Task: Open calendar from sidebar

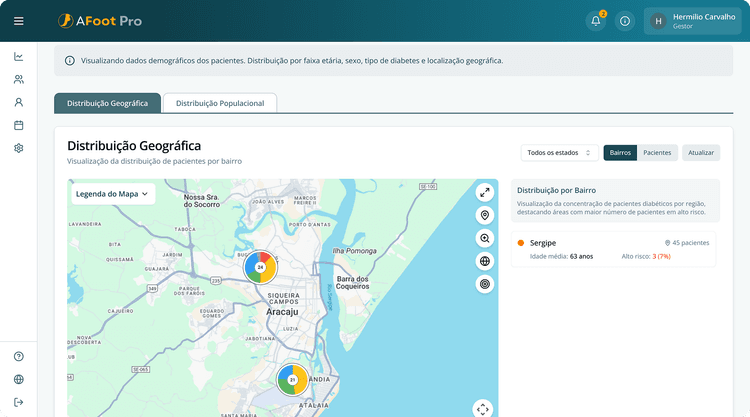Action: pos(19,125)
